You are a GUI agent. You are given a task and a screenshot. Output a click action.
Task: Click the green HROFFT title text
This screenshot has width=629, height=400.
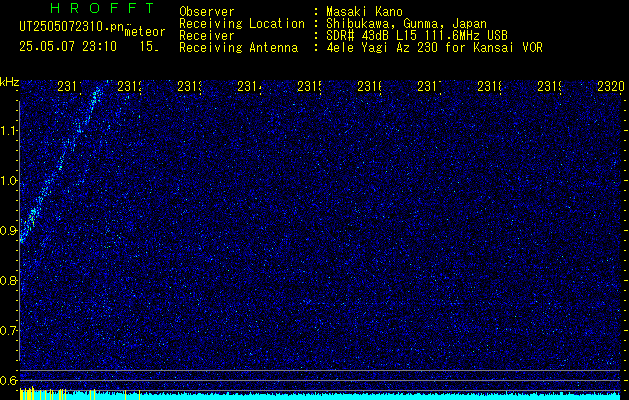pos(102,8)
